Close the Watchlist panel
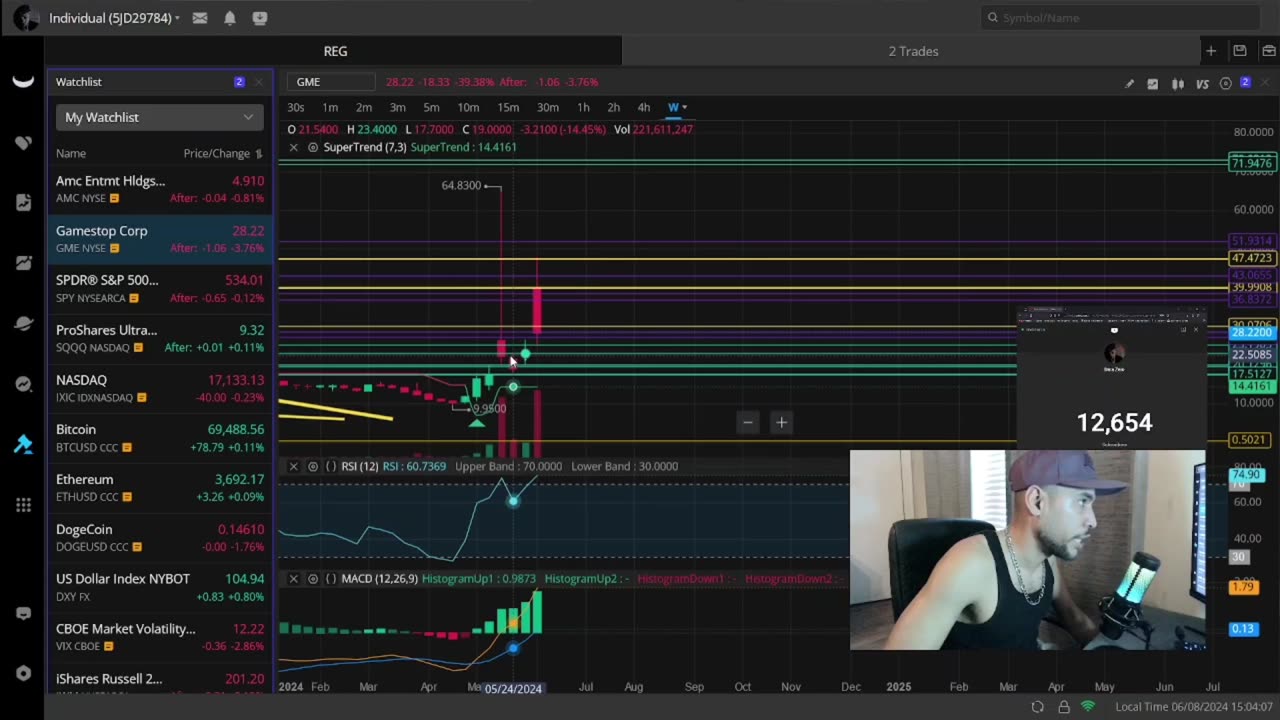The width and height of the screenshot is (1280, 720). coord(259,82)
